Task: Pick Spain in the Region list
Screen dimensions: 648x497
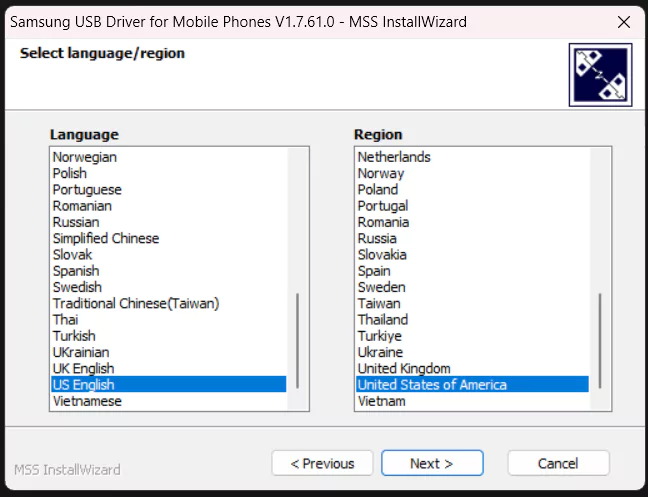Action: pyautogui.click(x=472, y=271)
